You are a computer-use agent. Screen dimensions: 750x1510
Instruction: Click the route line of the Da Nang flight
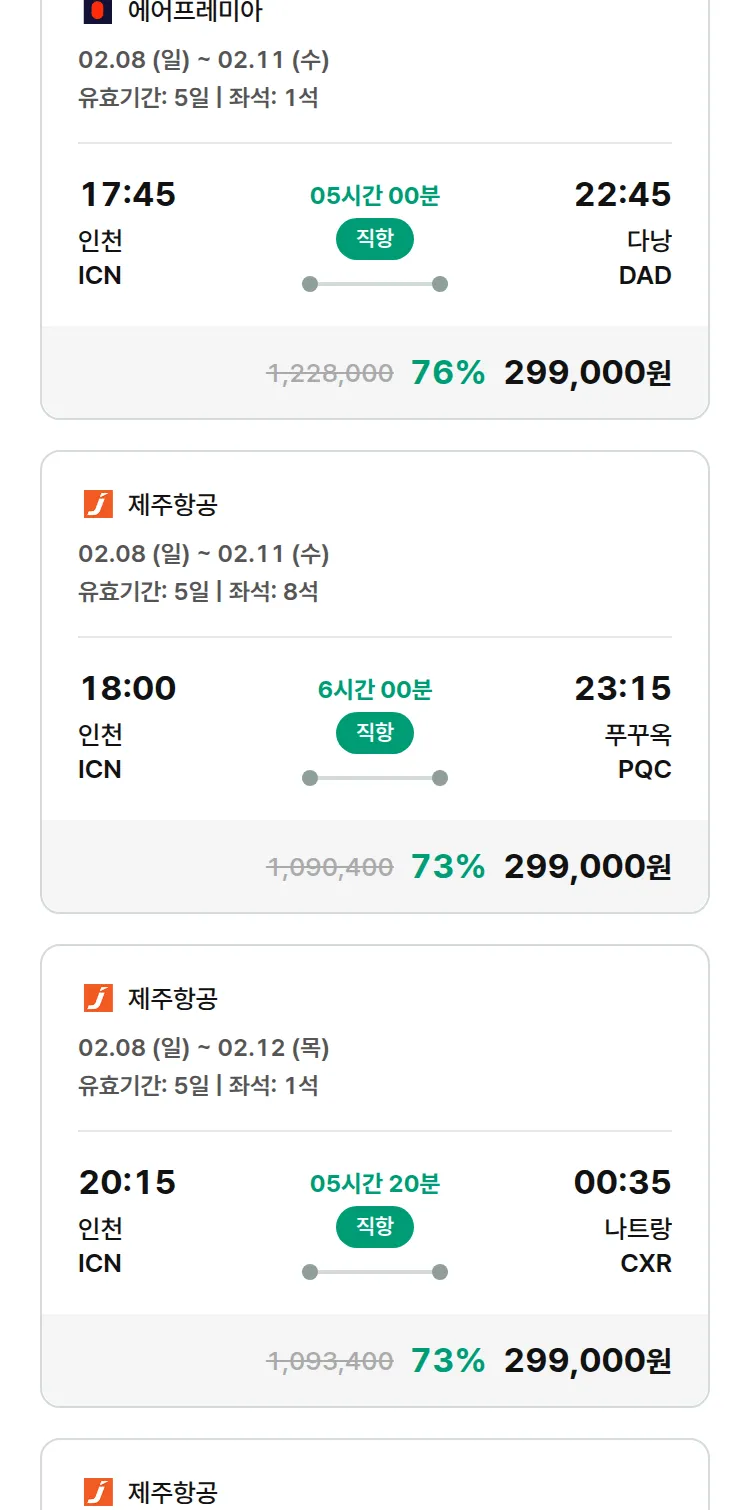[374, 284]
